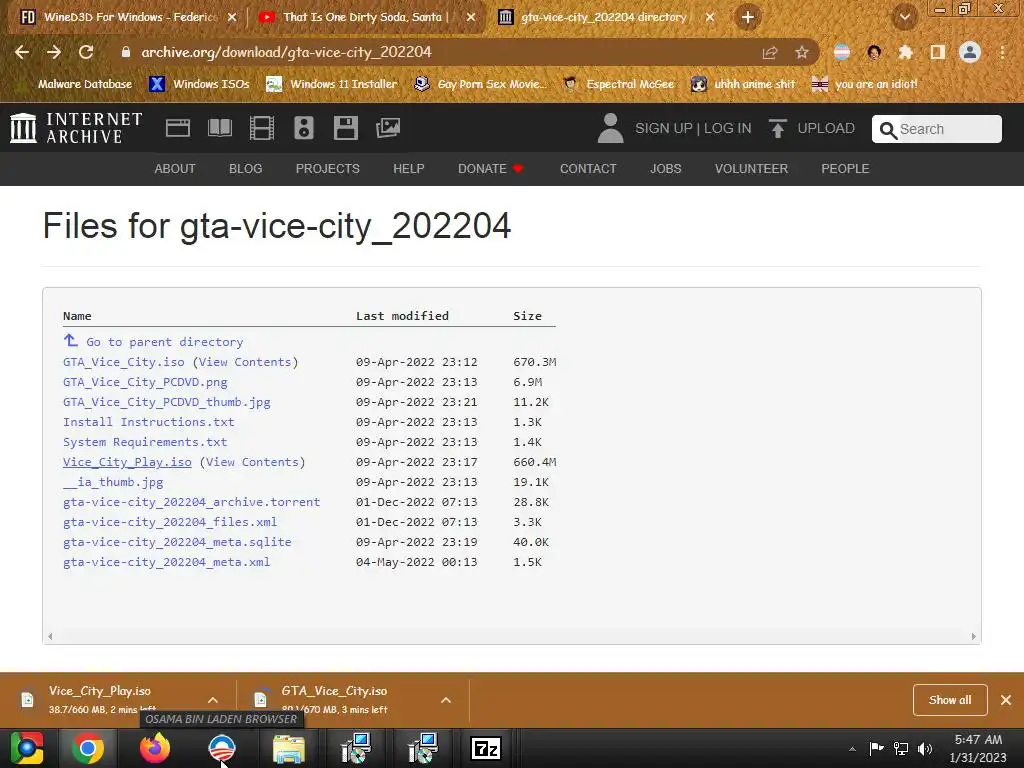View Contents of Vice_City_Play.iso
Screen dimensions: 1024x768
tap(252, 462)
